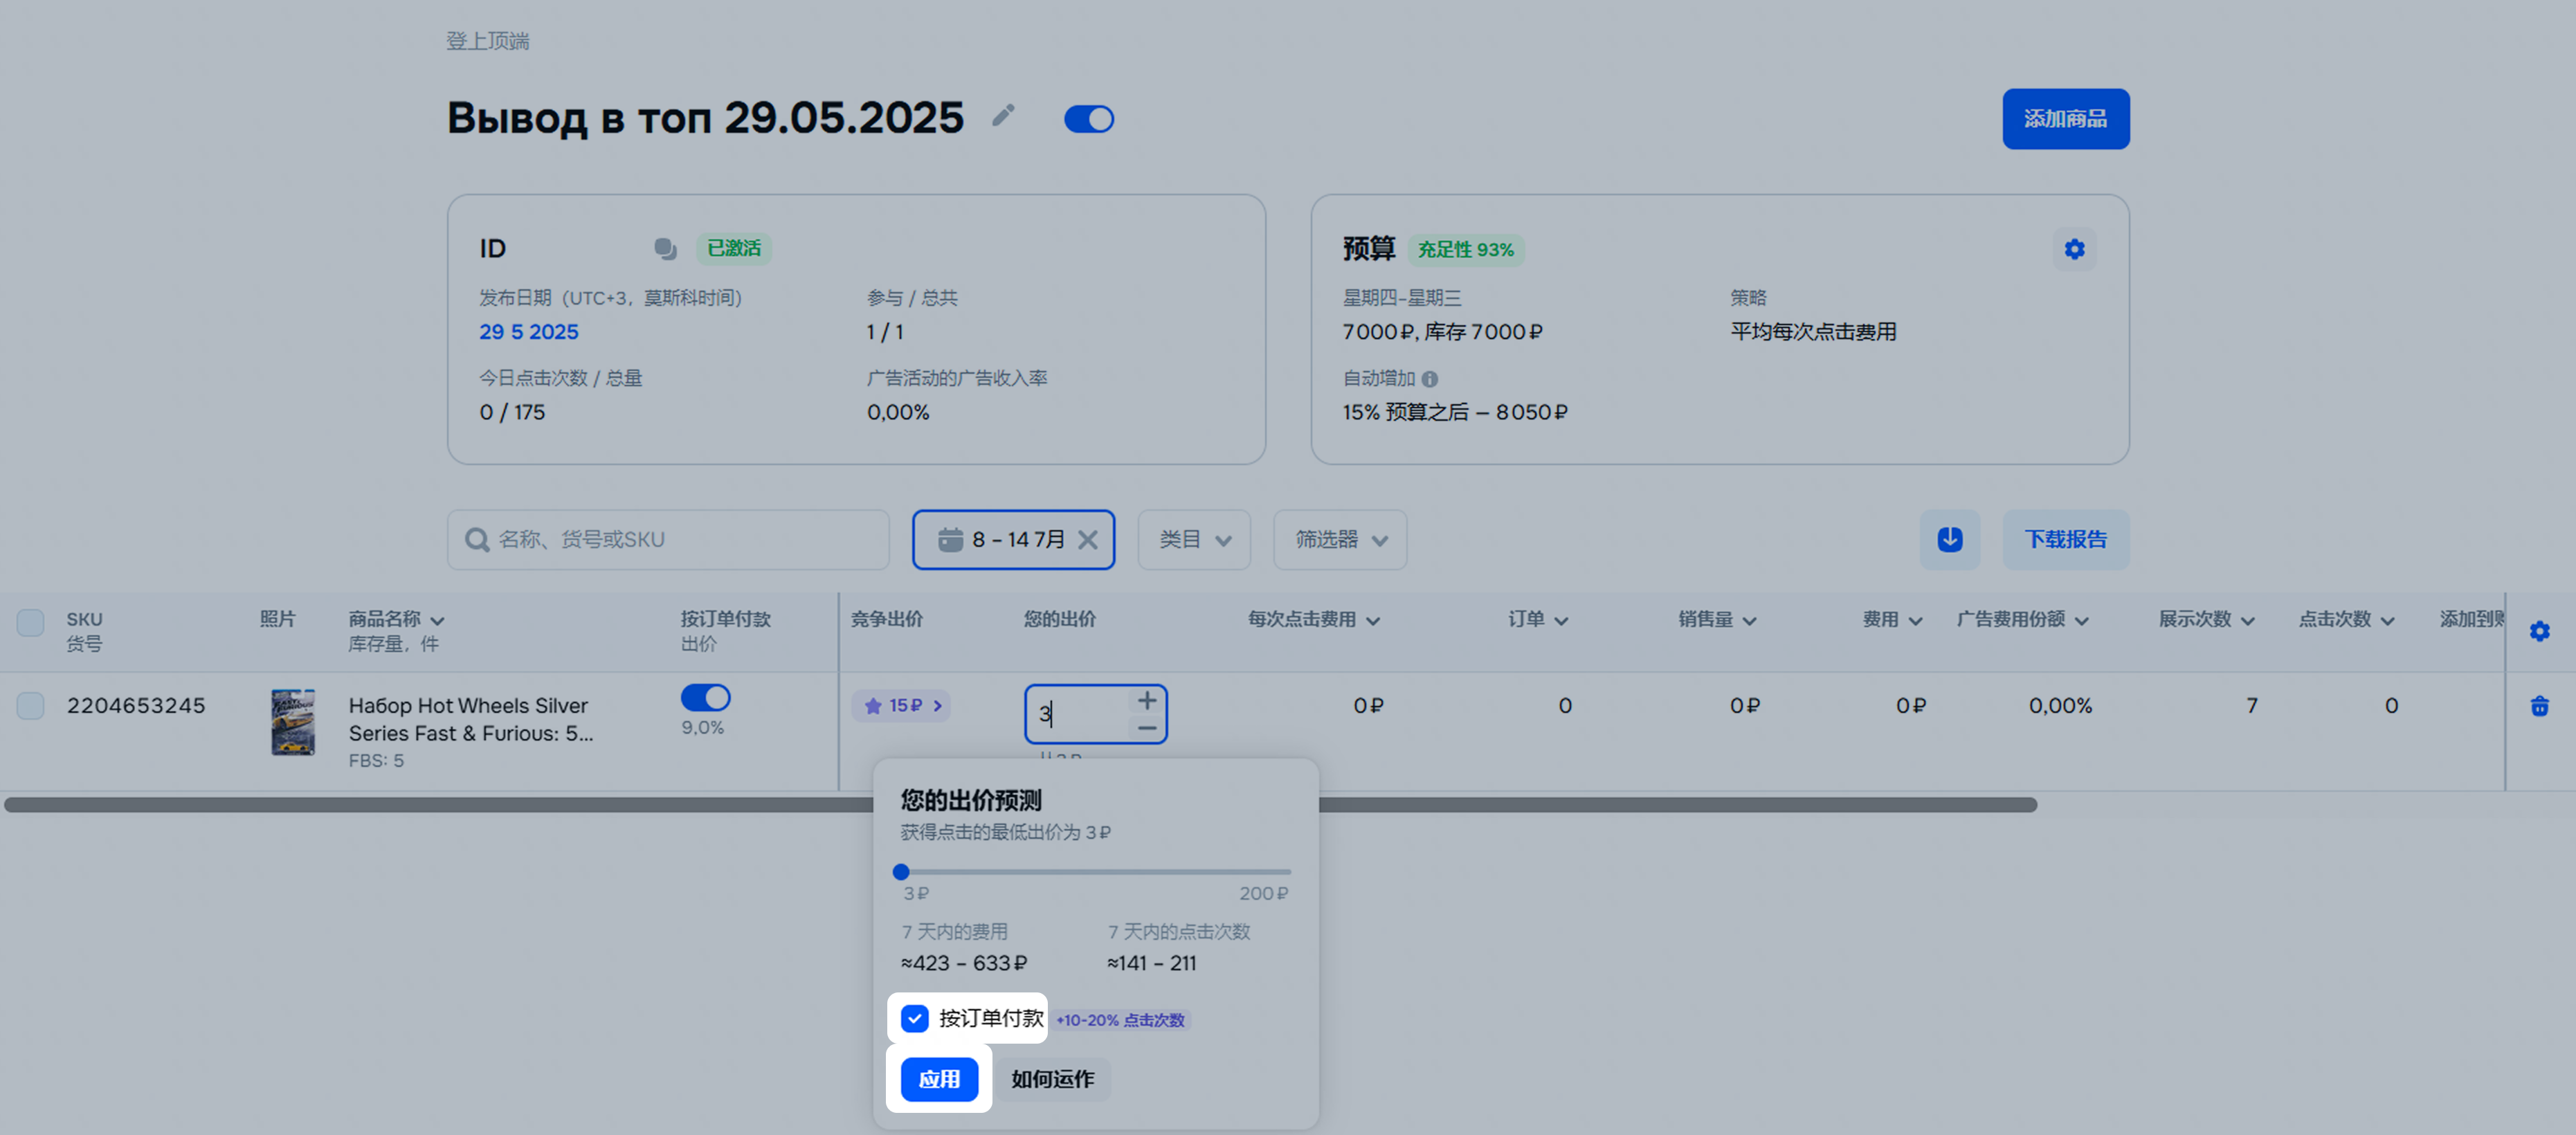Toggle the campaign active switch
Screen dimensions: 2576x1135
pos(1088,119)
